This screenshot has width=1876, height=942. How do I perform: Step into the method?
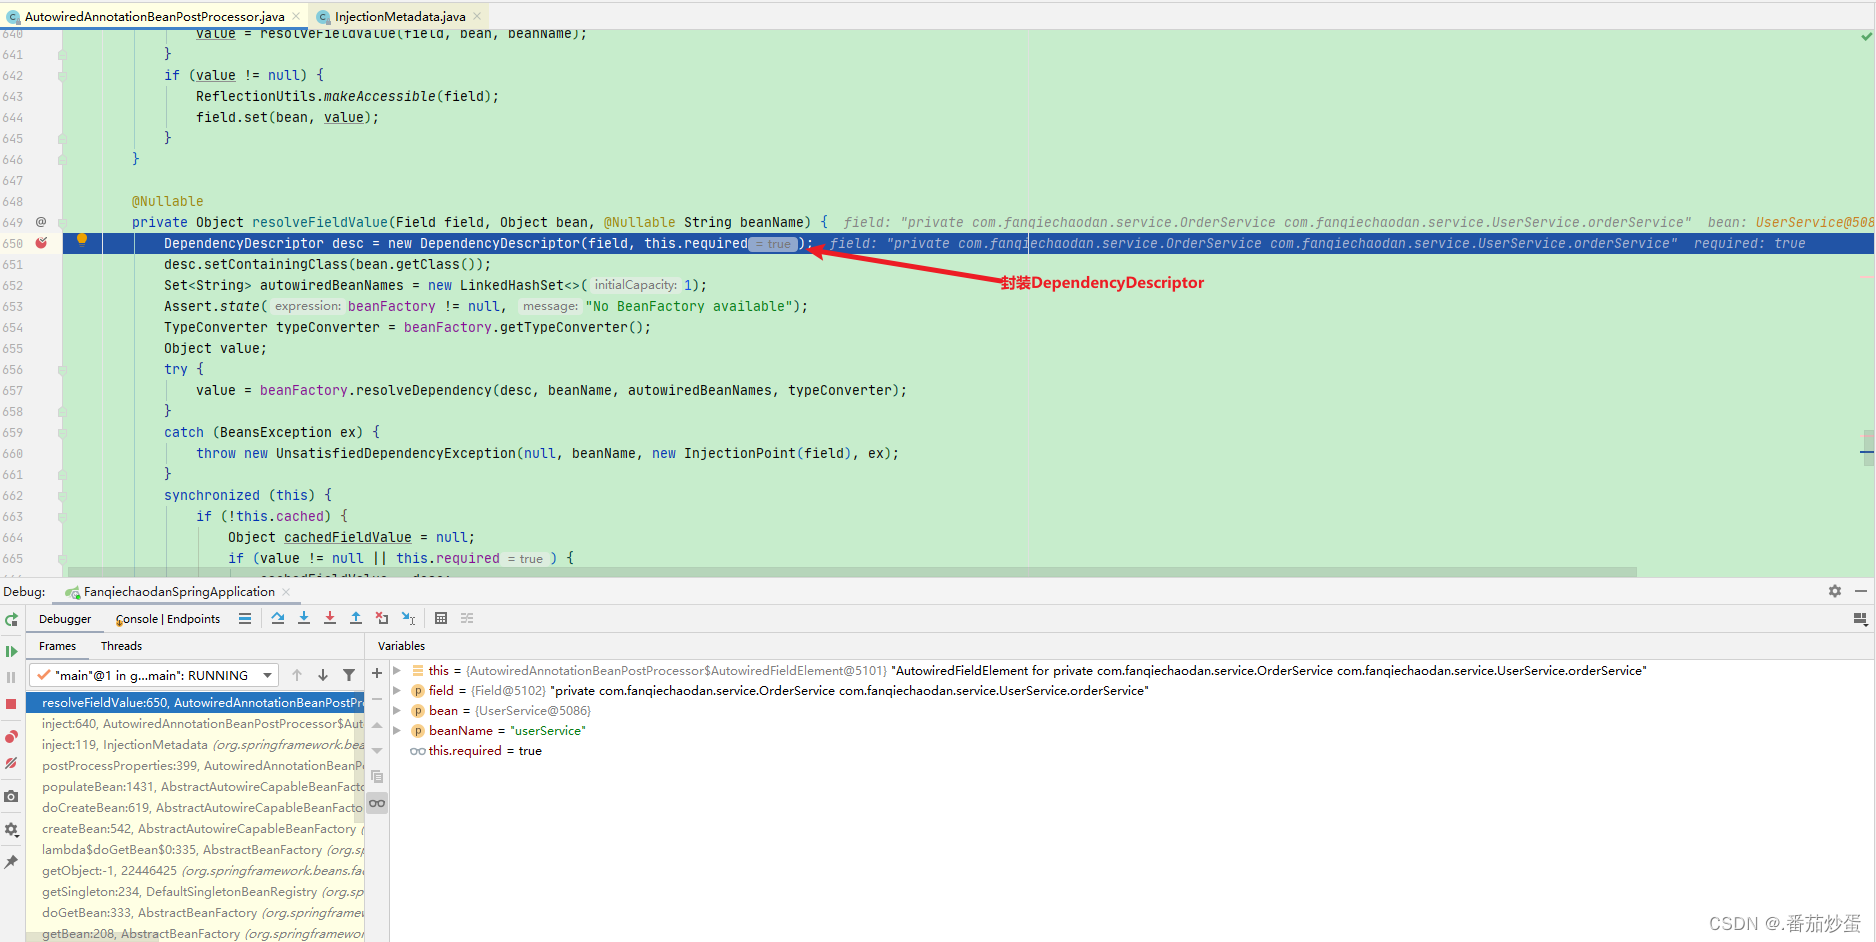[x=304, y=619]
